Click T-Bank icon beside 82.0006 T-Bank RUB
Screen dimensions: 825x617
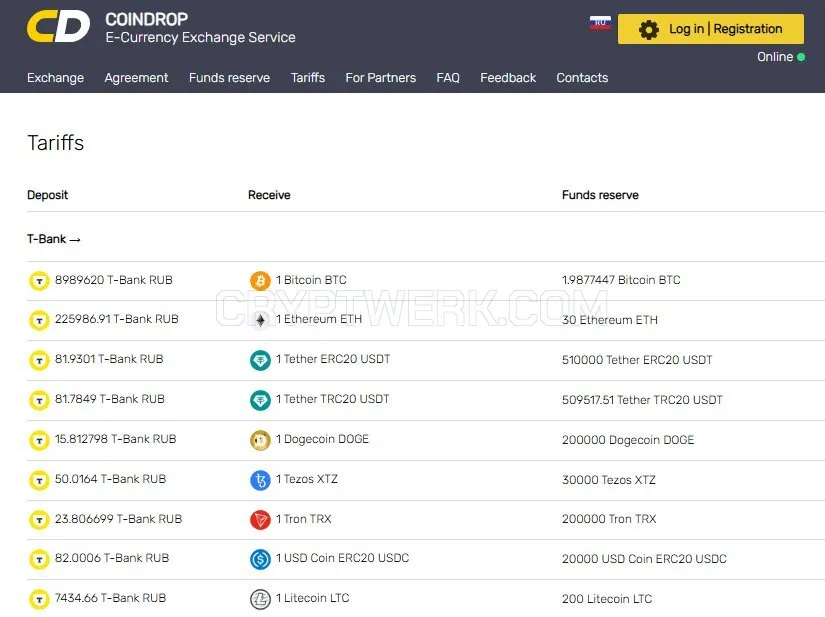pos(39,559)
